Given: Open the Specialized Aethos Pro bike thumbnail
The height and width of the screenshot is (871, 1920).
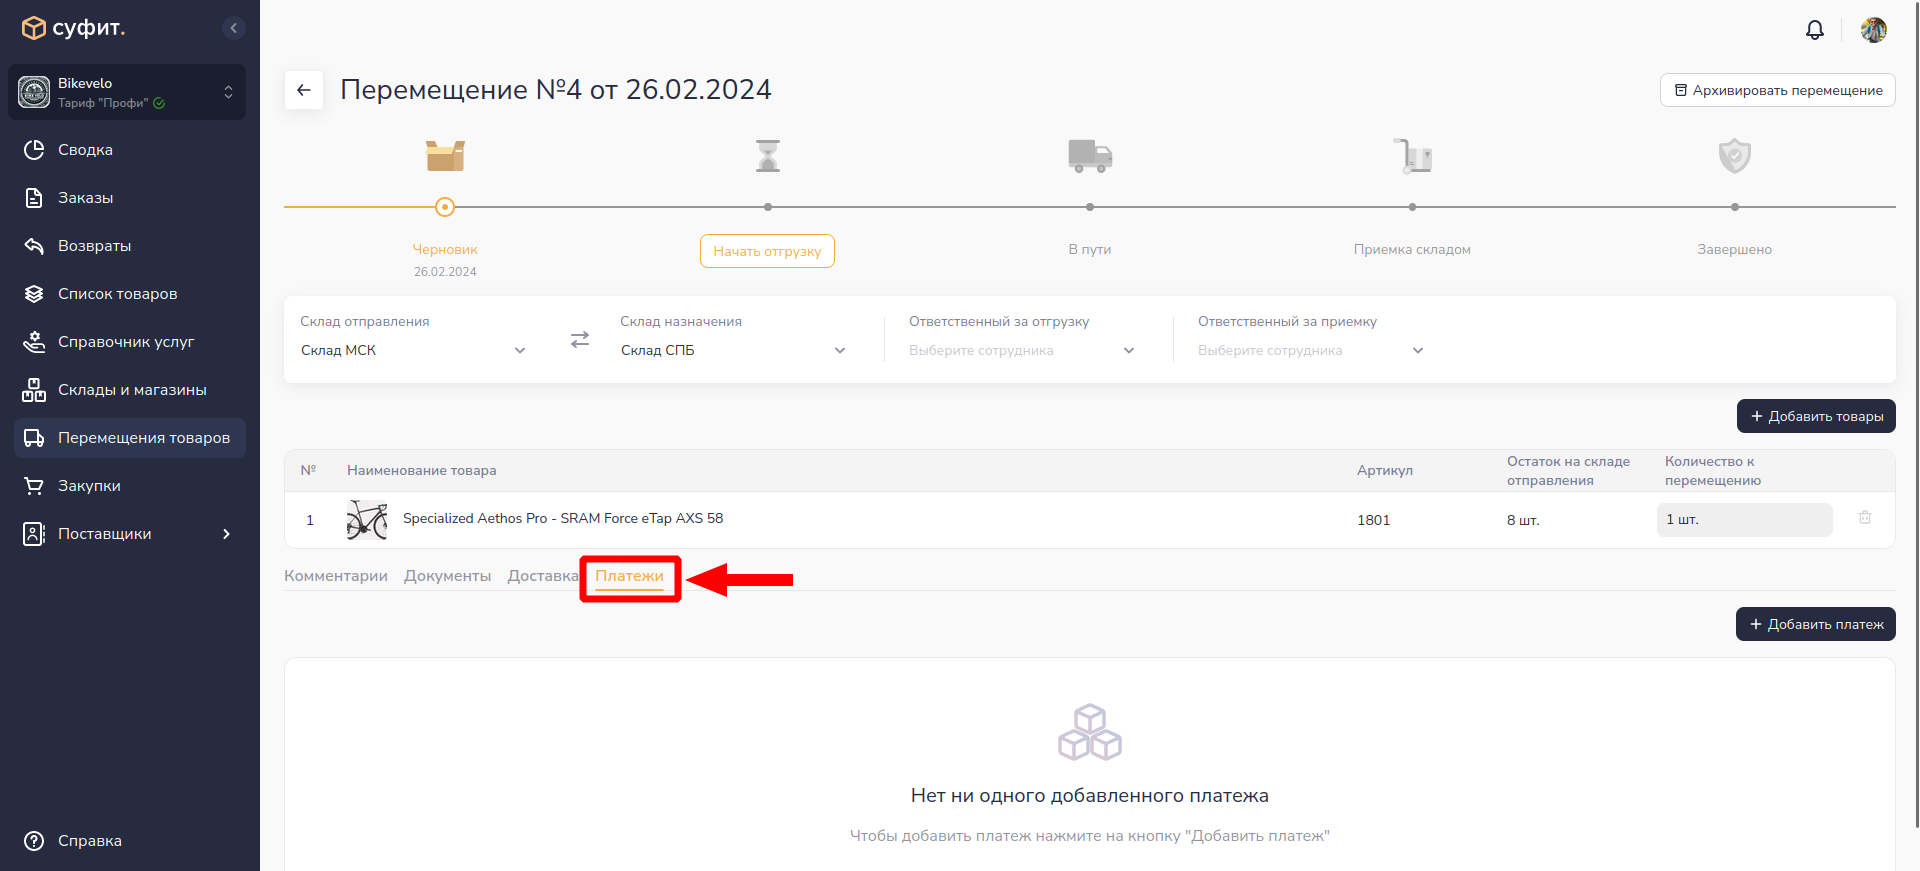Looking at the screenshot, I should point(367,520).
